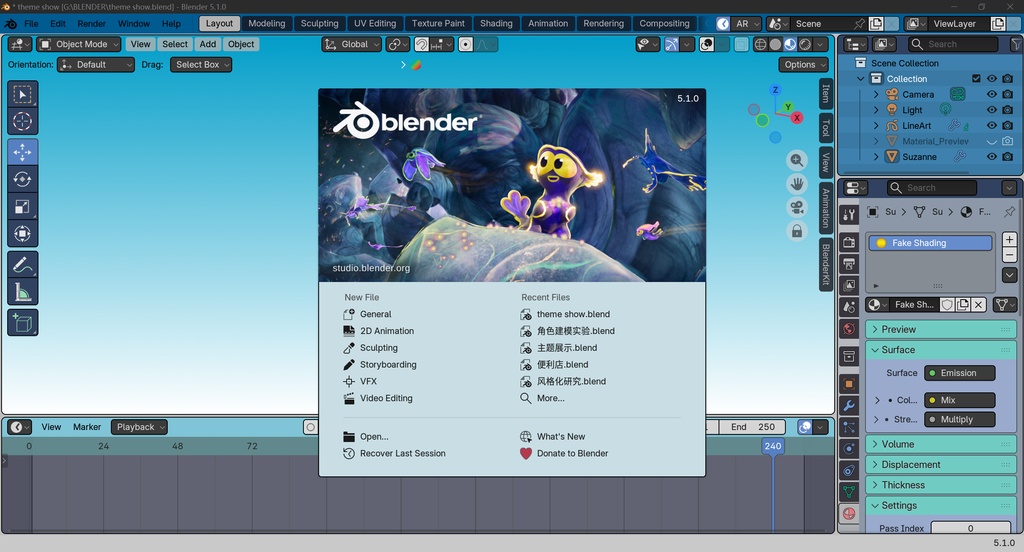Hide Camera in viewport via eye icon
The width and height of the screenshot is (1024, 552).
point(992,94)
